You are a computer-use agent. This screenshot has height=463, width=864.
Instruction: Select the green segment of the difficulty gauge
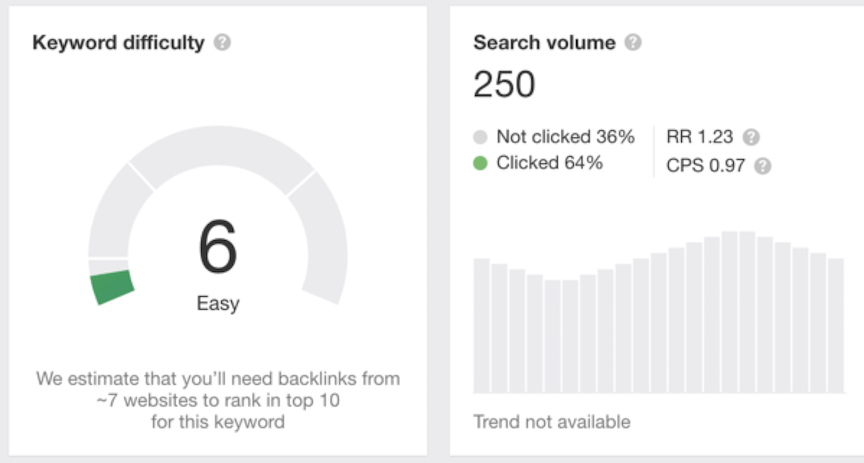click(112, 286)
